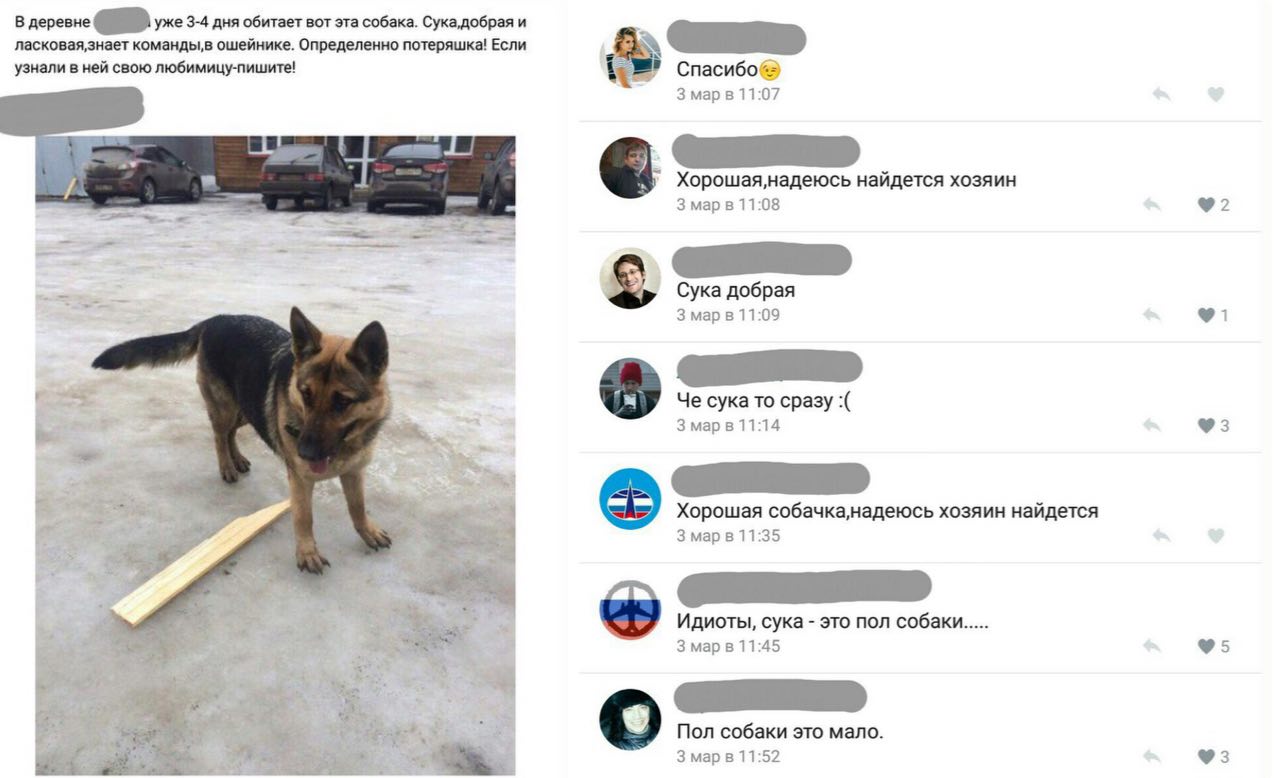Image resolution: width=1280 pixels, height=778 pixels.
Task: Open the "3 мар в 11:52" timestamp link
Action: click(728, 757)
